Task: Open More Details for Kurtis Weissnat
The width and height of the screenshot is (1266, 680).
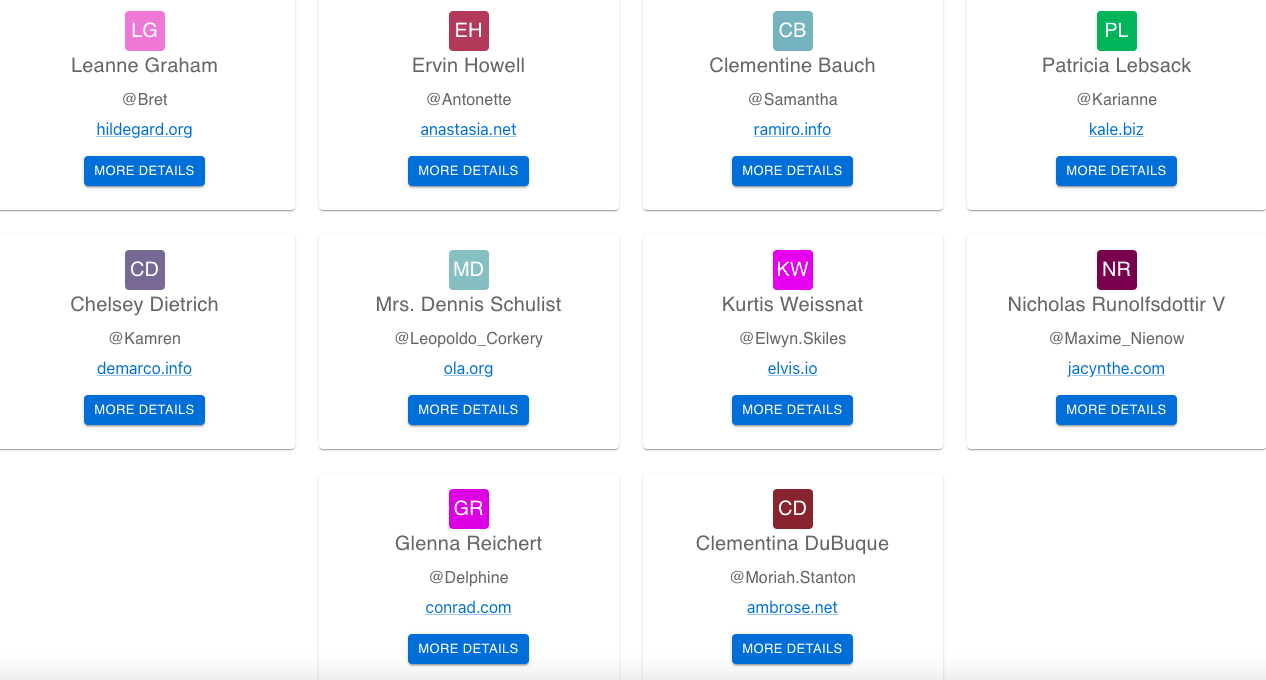Action: [x=793, y=410]
